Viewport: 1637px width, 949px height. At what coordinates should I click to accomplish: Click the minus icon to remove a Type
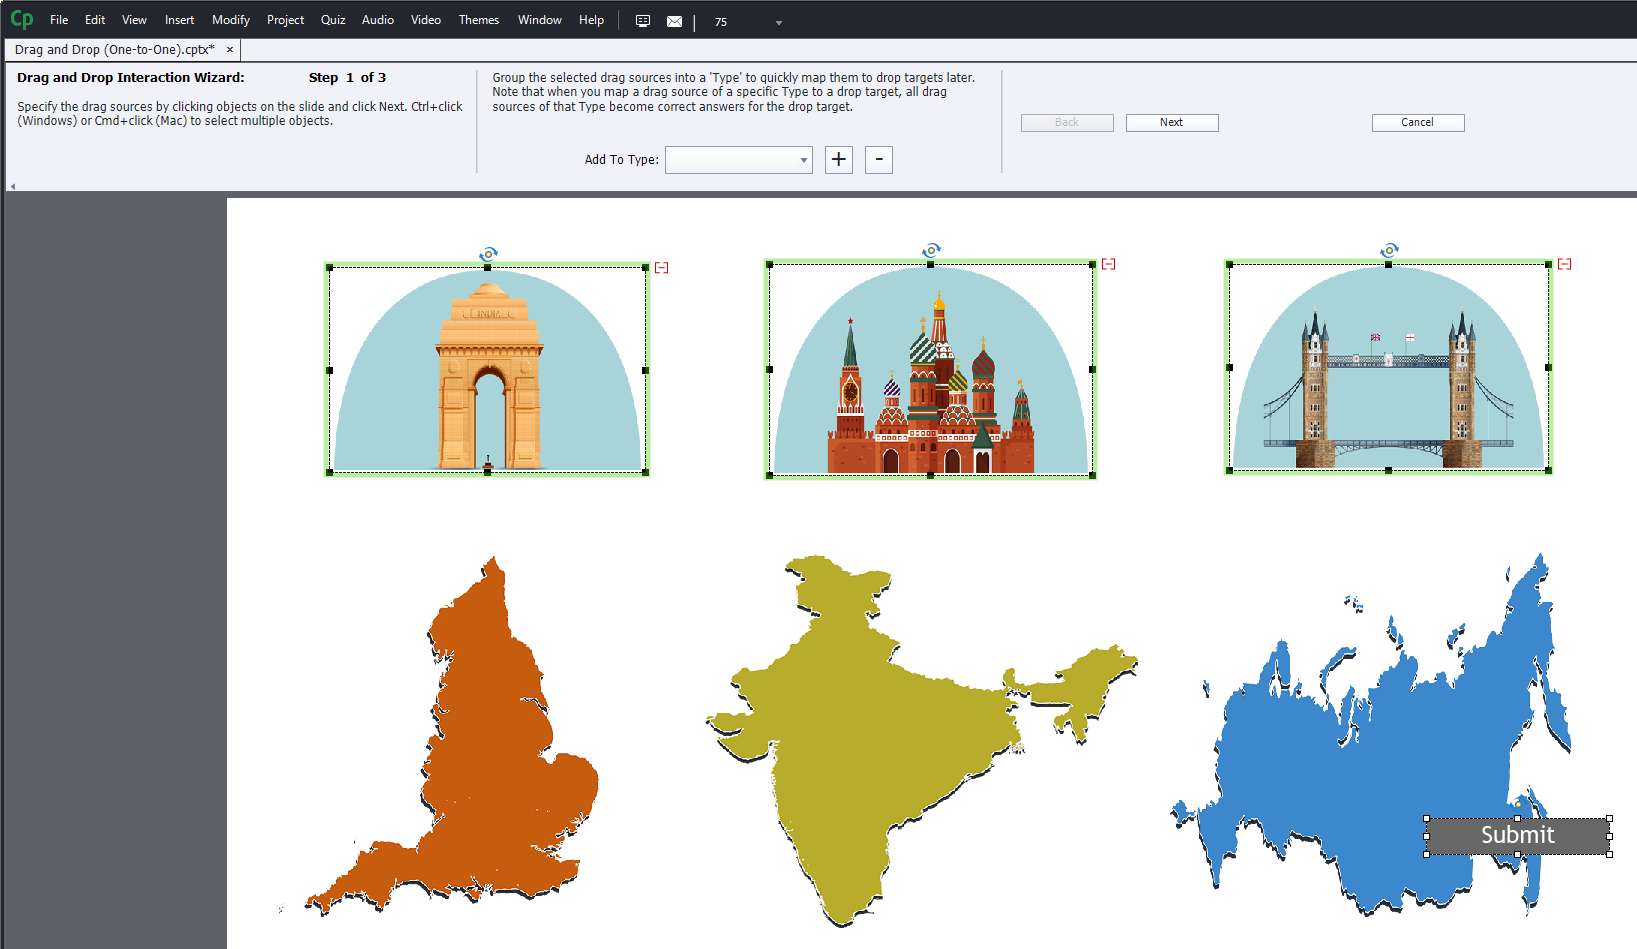pyautogui.click(x=878, y=160)
